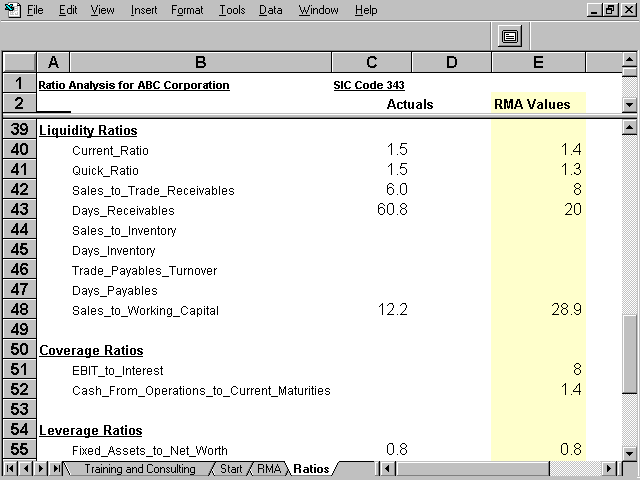This screenshot has height=480, width=640.
Task: Switch to Training and Consulting sheet
Action: 140,469
